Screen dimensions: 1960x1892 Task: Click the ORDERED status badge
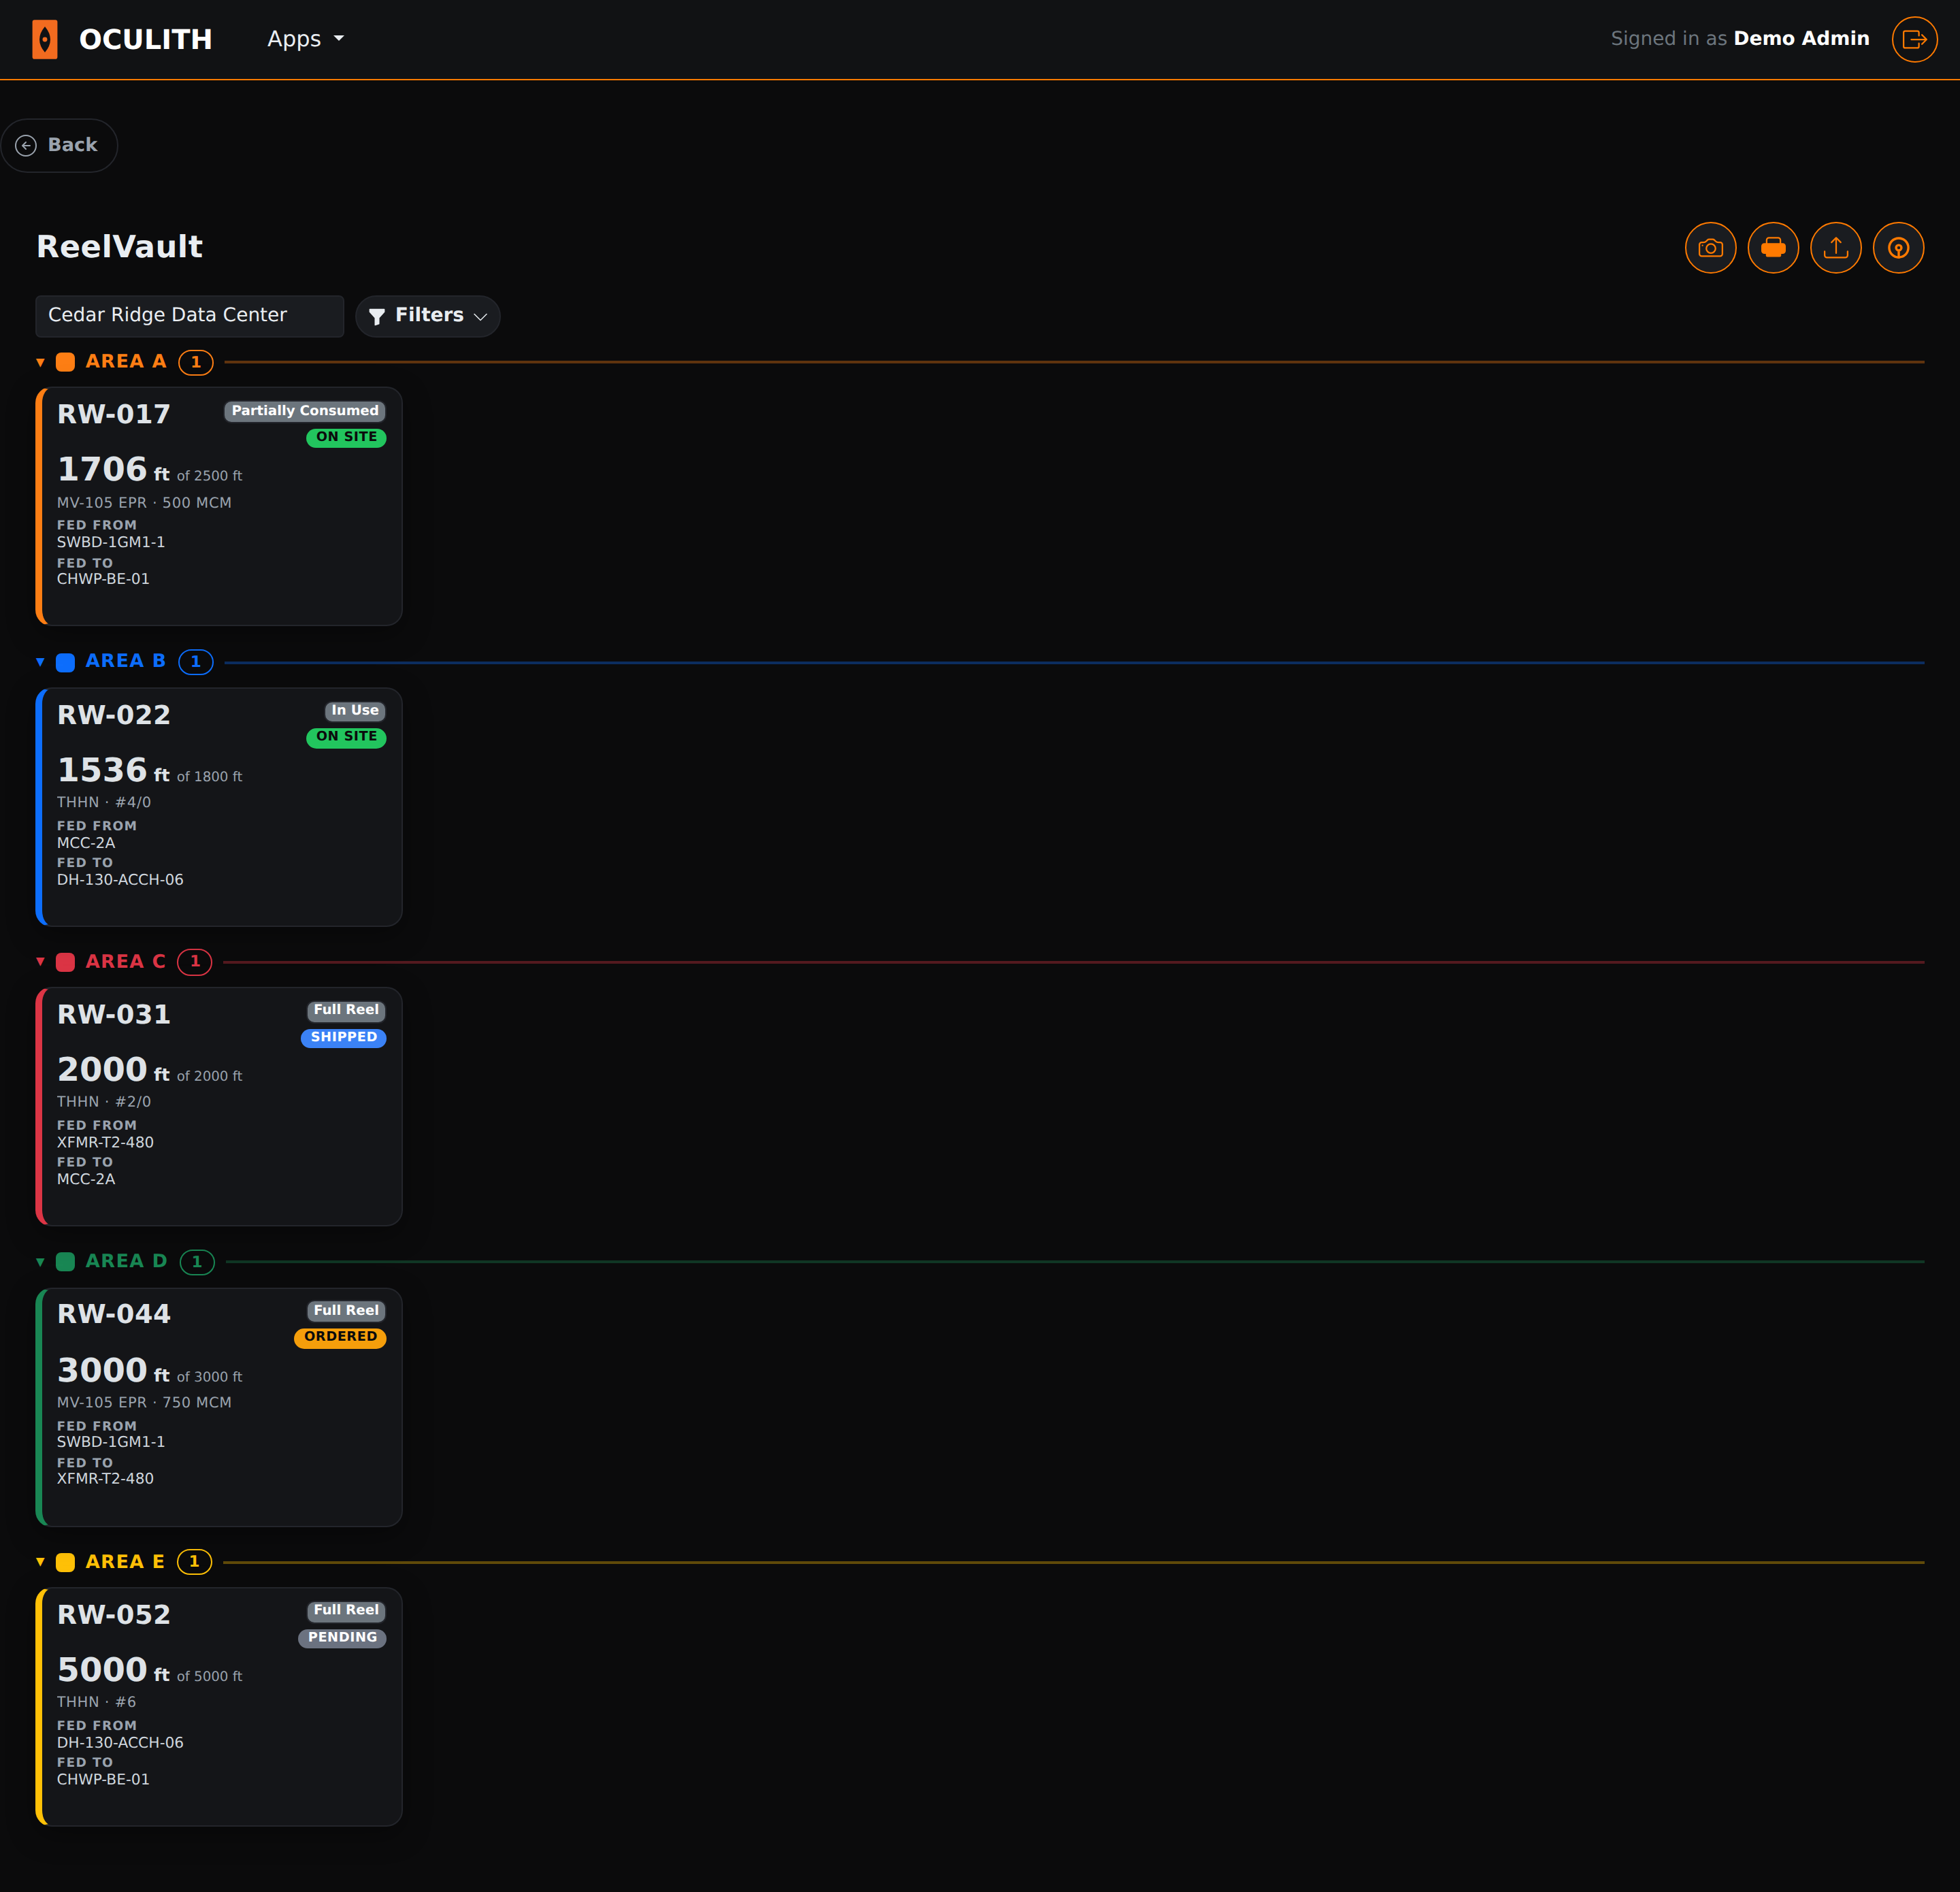click(x=340, y=1337)
